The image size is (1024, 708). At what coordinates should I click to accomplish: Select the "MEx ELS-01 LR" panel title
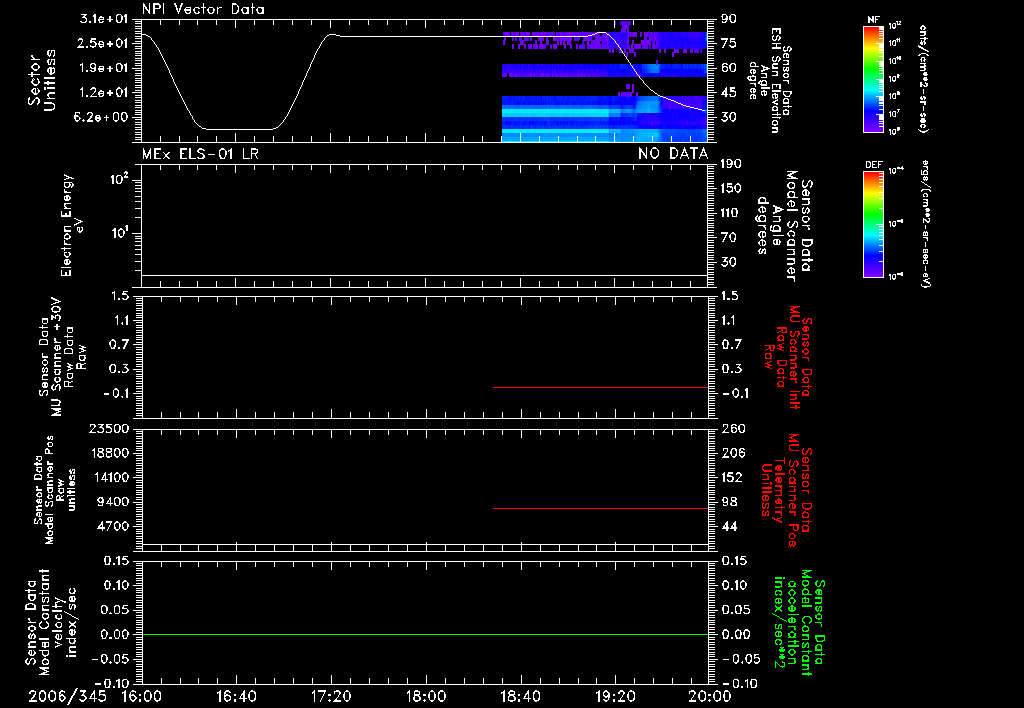200,154
